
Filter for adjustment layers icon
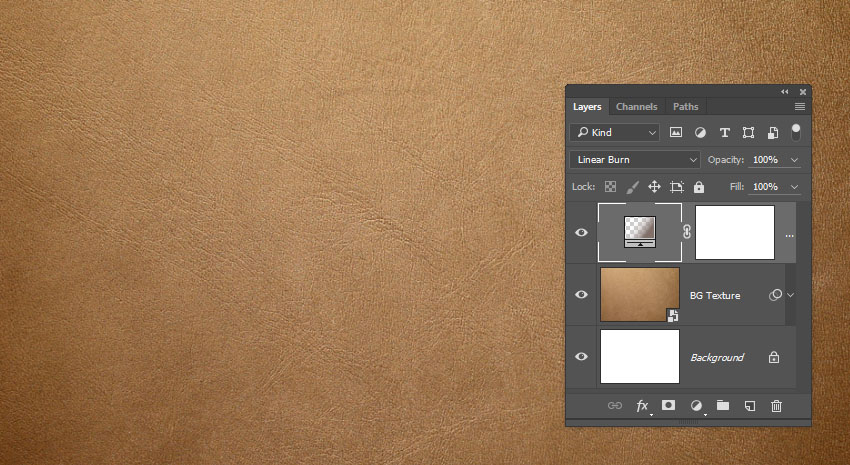coord(700,132)
